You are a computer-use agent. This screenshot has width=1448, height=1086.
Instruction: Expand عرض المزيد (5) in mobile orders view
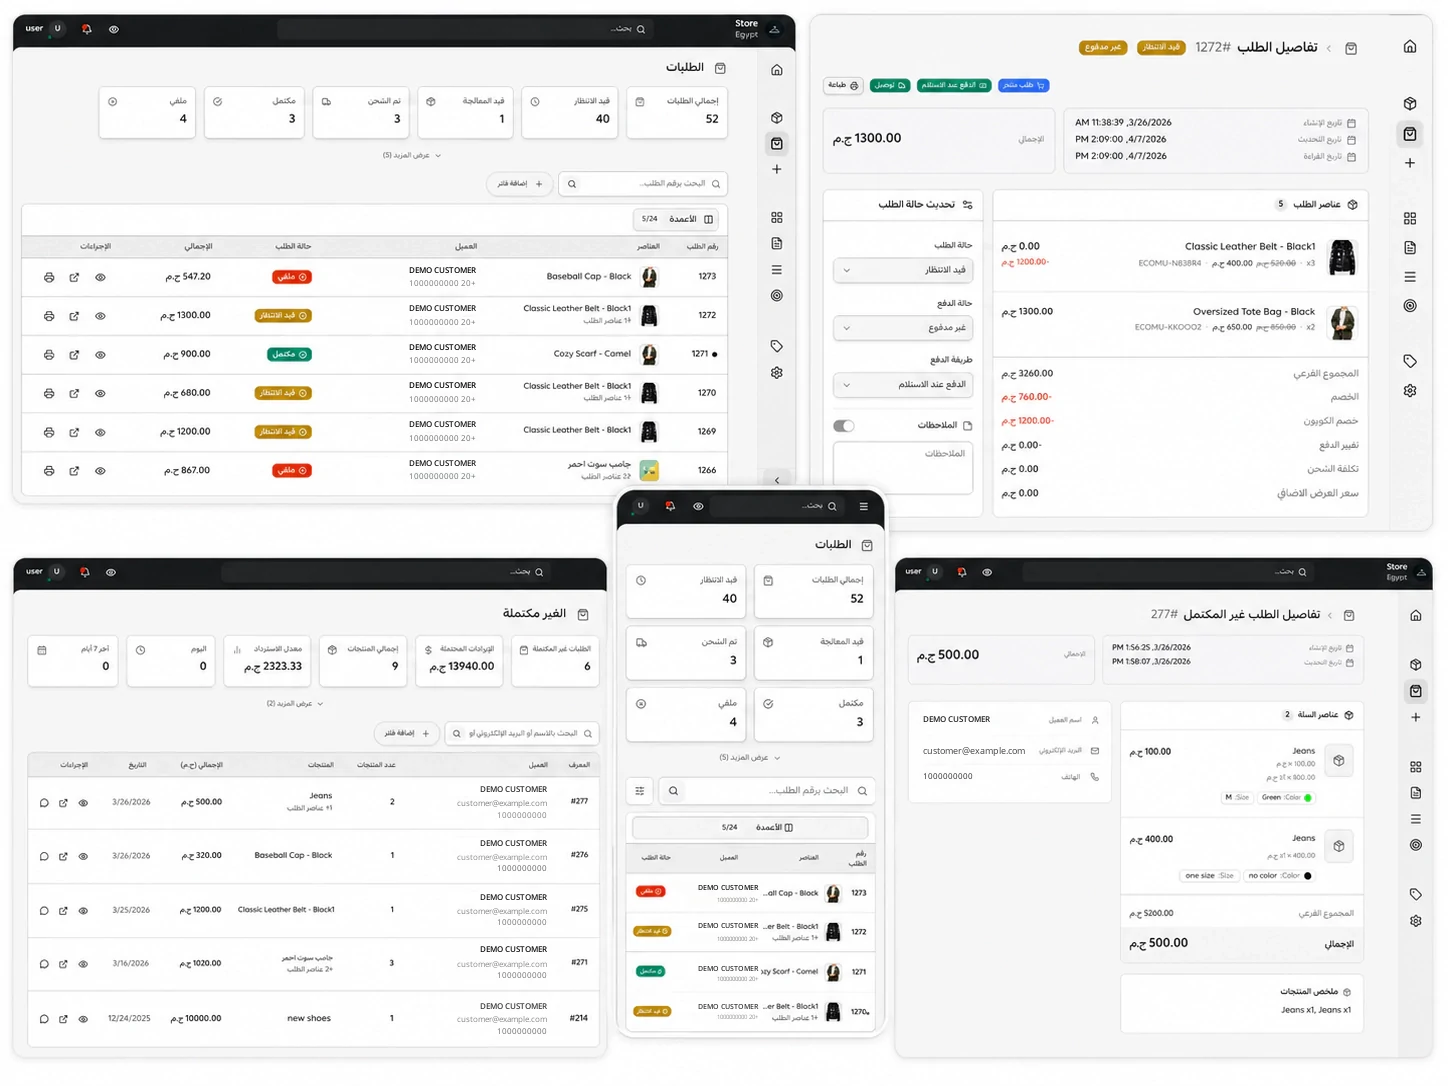749,758
